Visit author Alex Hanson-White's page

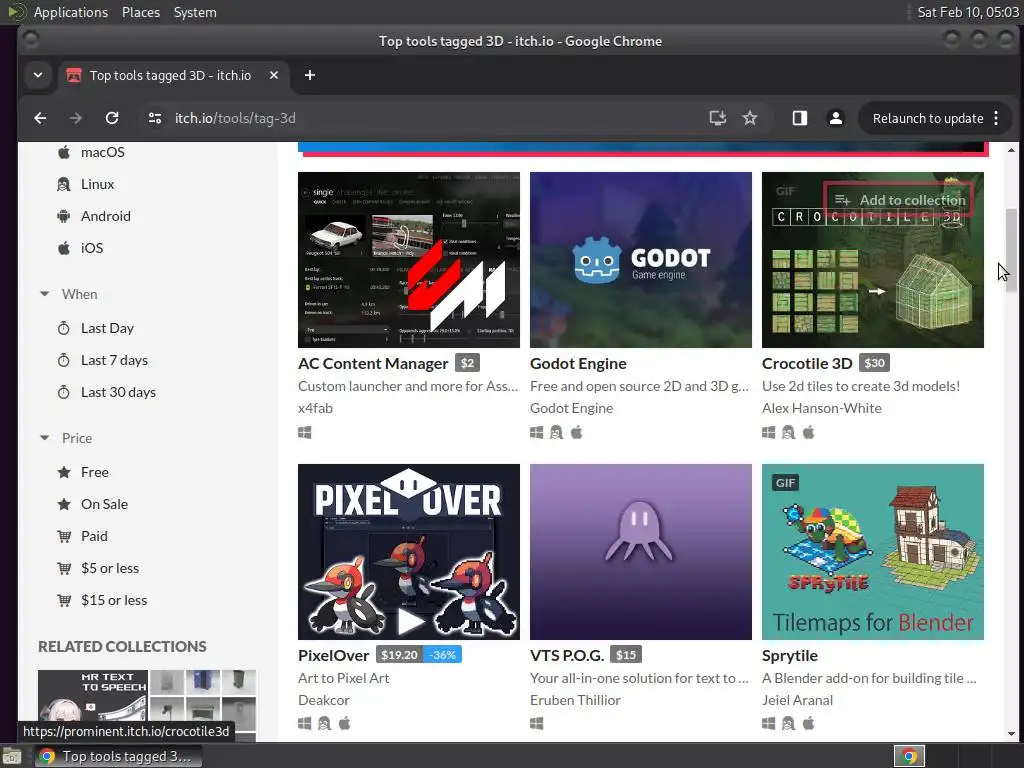pyautogui.click(x=822, y=408)
